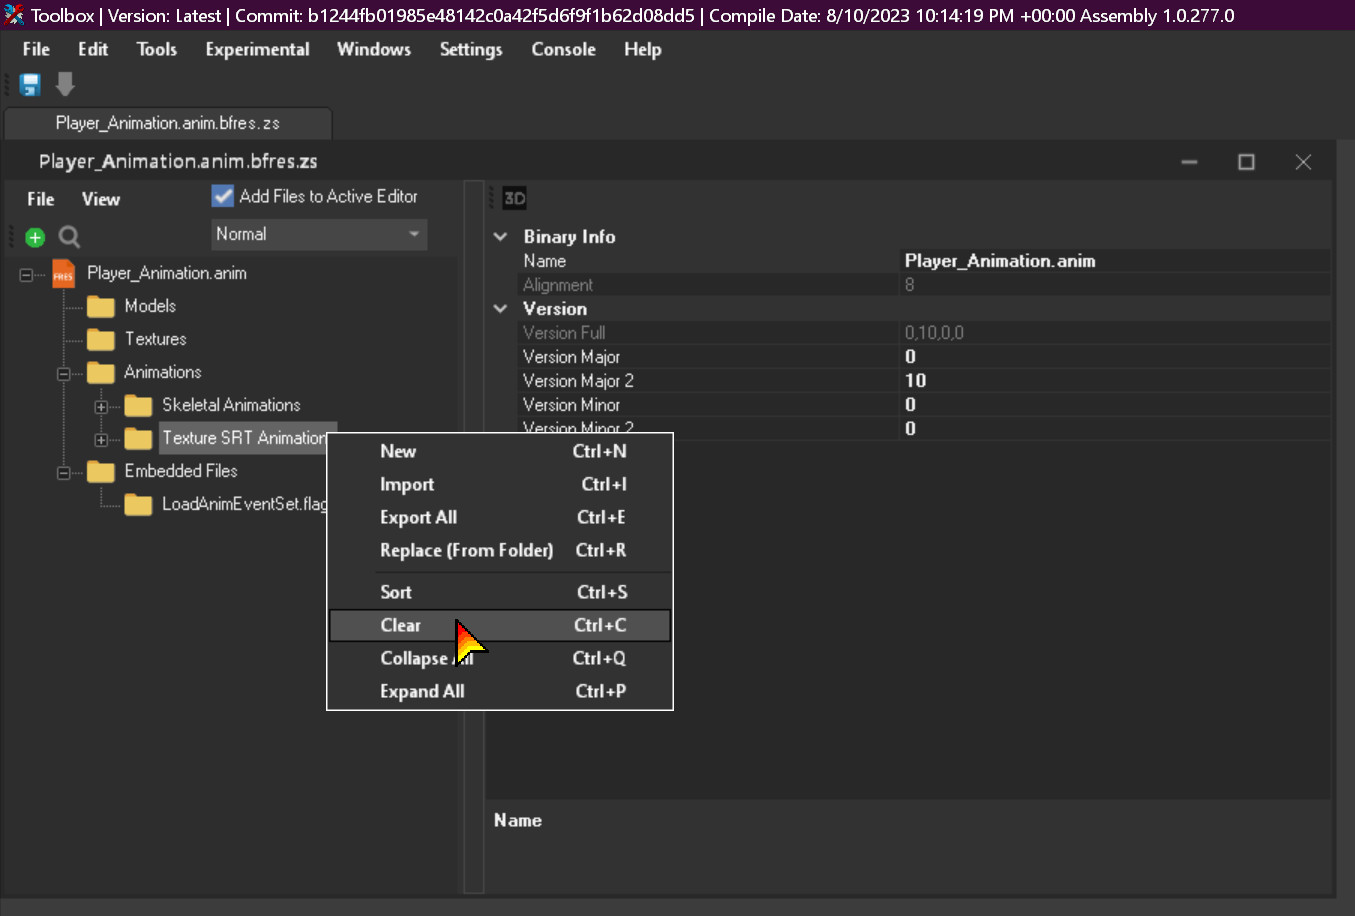Toggle the 3D viewport icon
Screen dimensions: 1355x916
tap(514, 197)
